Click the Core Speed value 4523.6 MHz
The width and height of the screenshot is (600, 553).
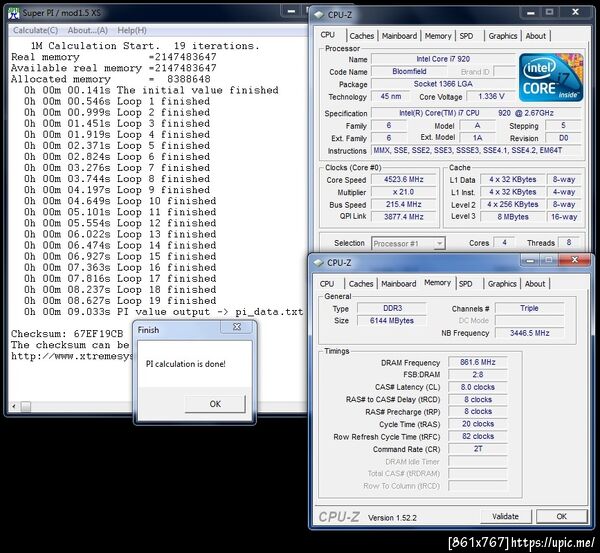[x=404, y=179]
